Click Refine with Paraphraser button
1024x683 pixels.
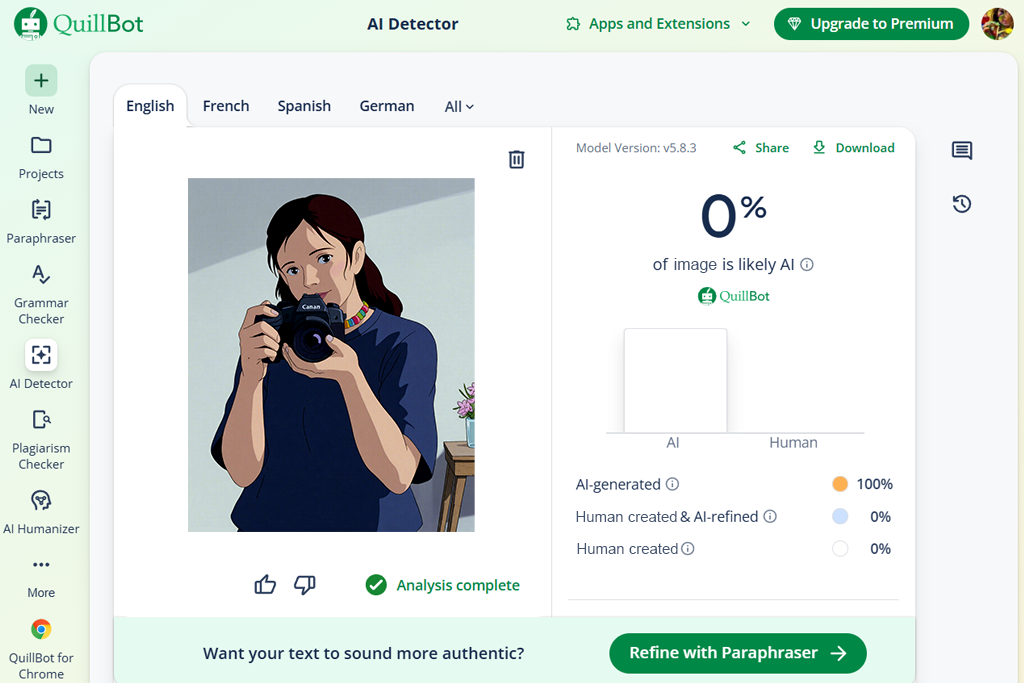coord(738,653)
